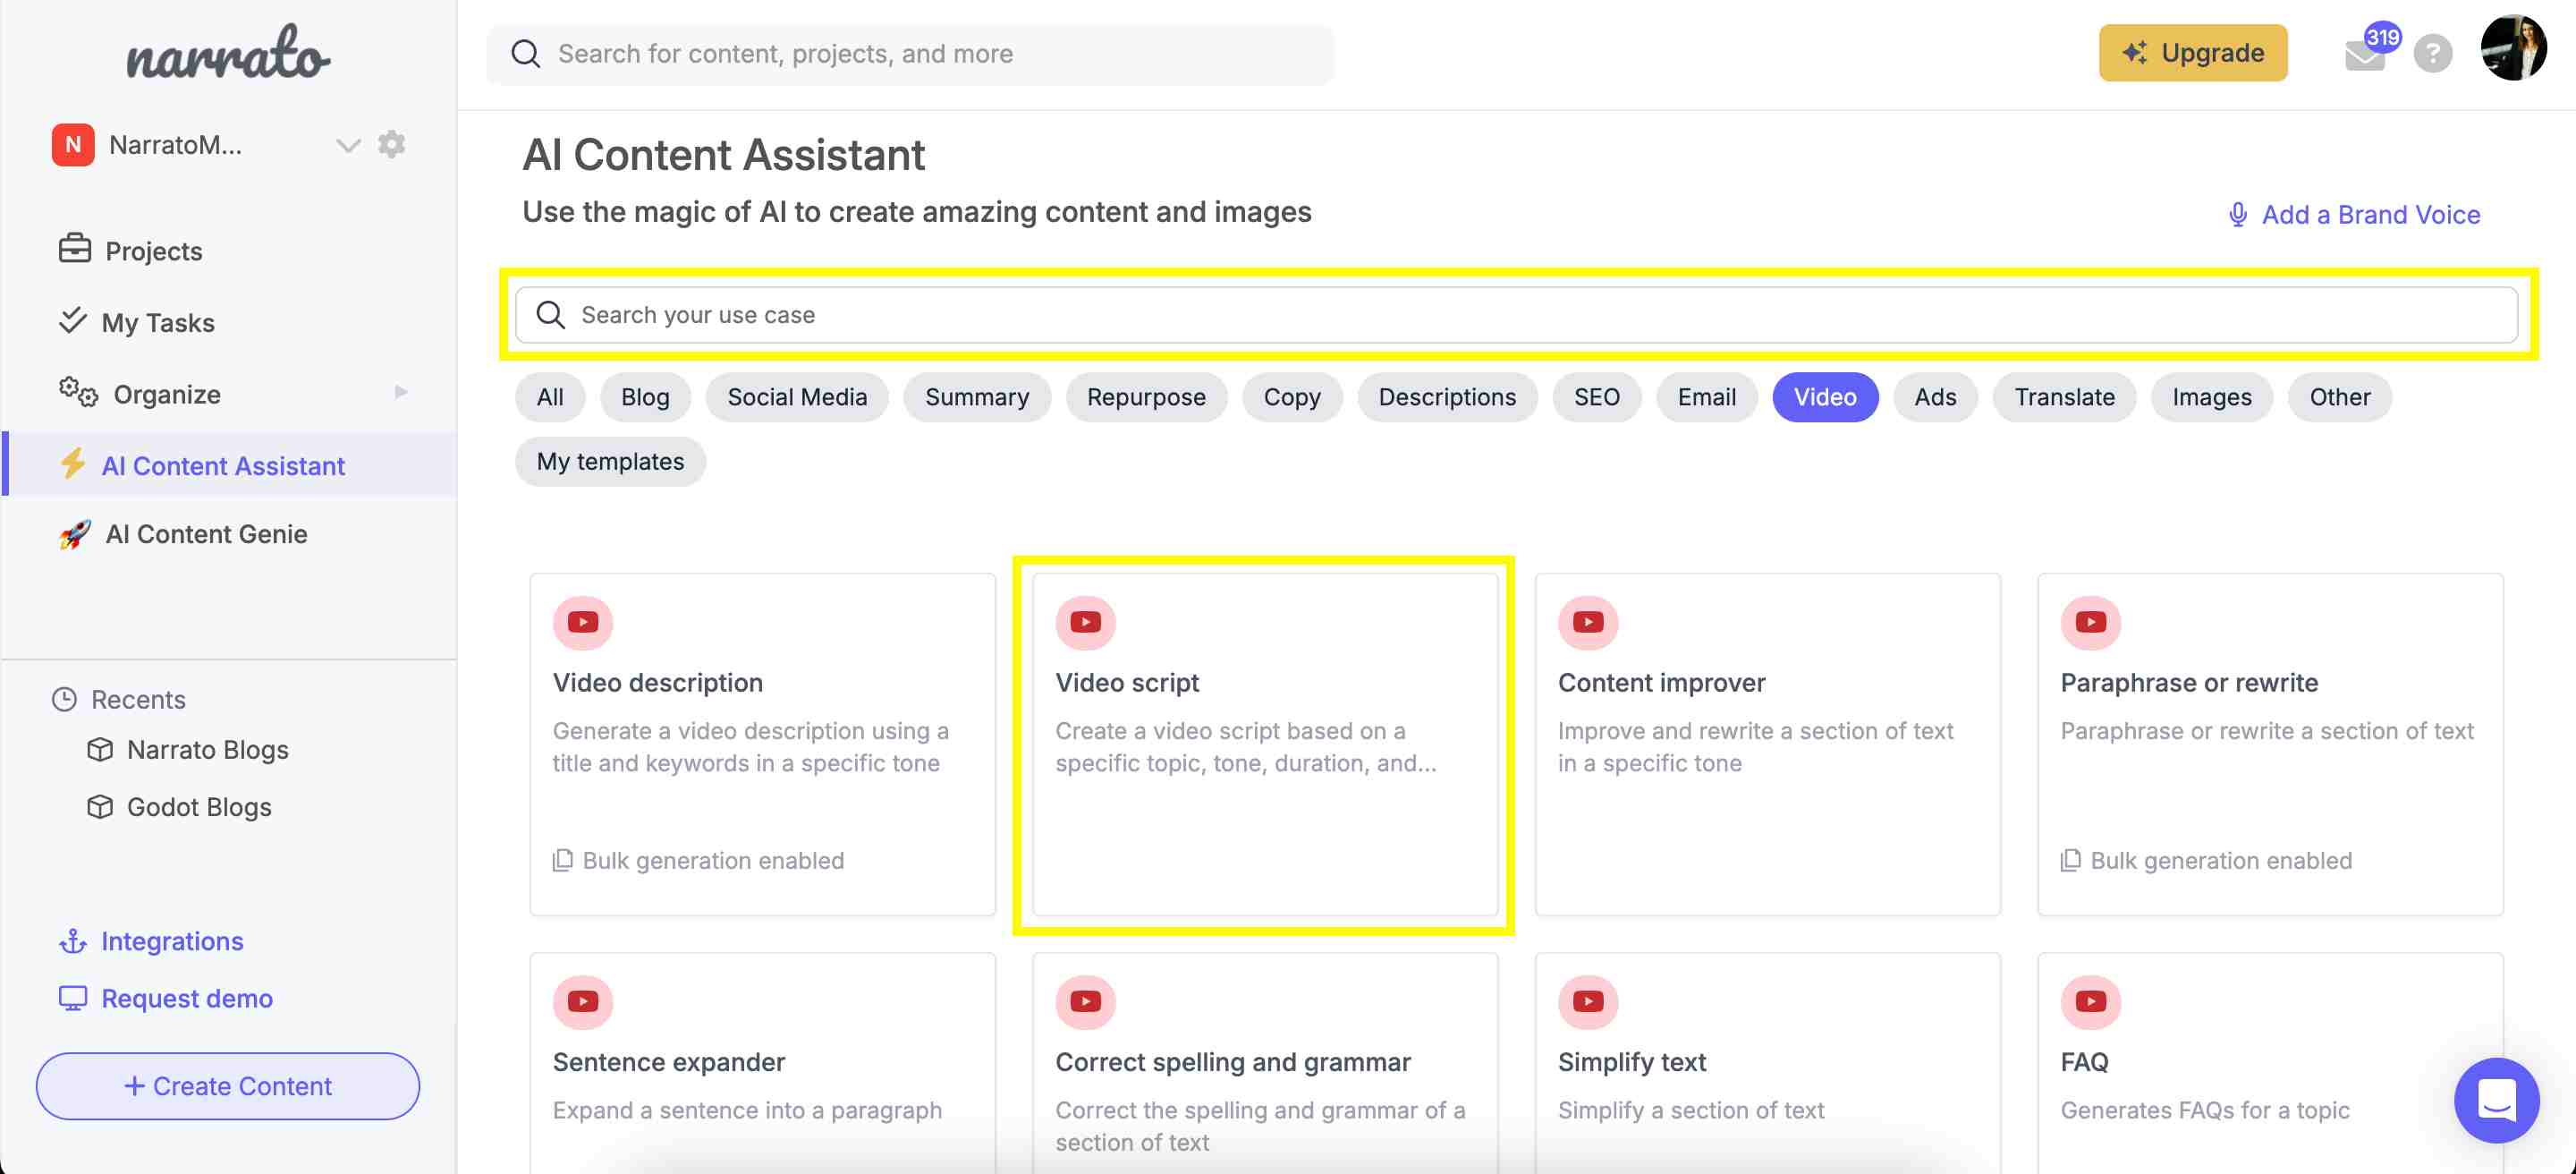Open the Video description template card
Screen dimensions: 2576x1174
762,744
